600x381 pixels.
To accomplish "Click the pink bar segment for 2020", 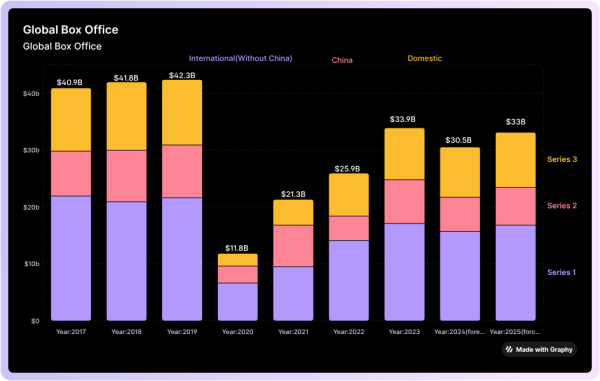I will tap(238, 275).
